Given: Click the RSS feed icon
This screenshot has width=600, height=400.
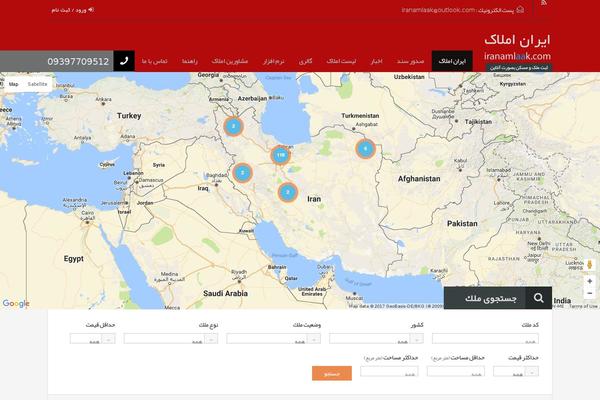Looking at the screenshot, I should pyautogui.click(x=544, y=3).
